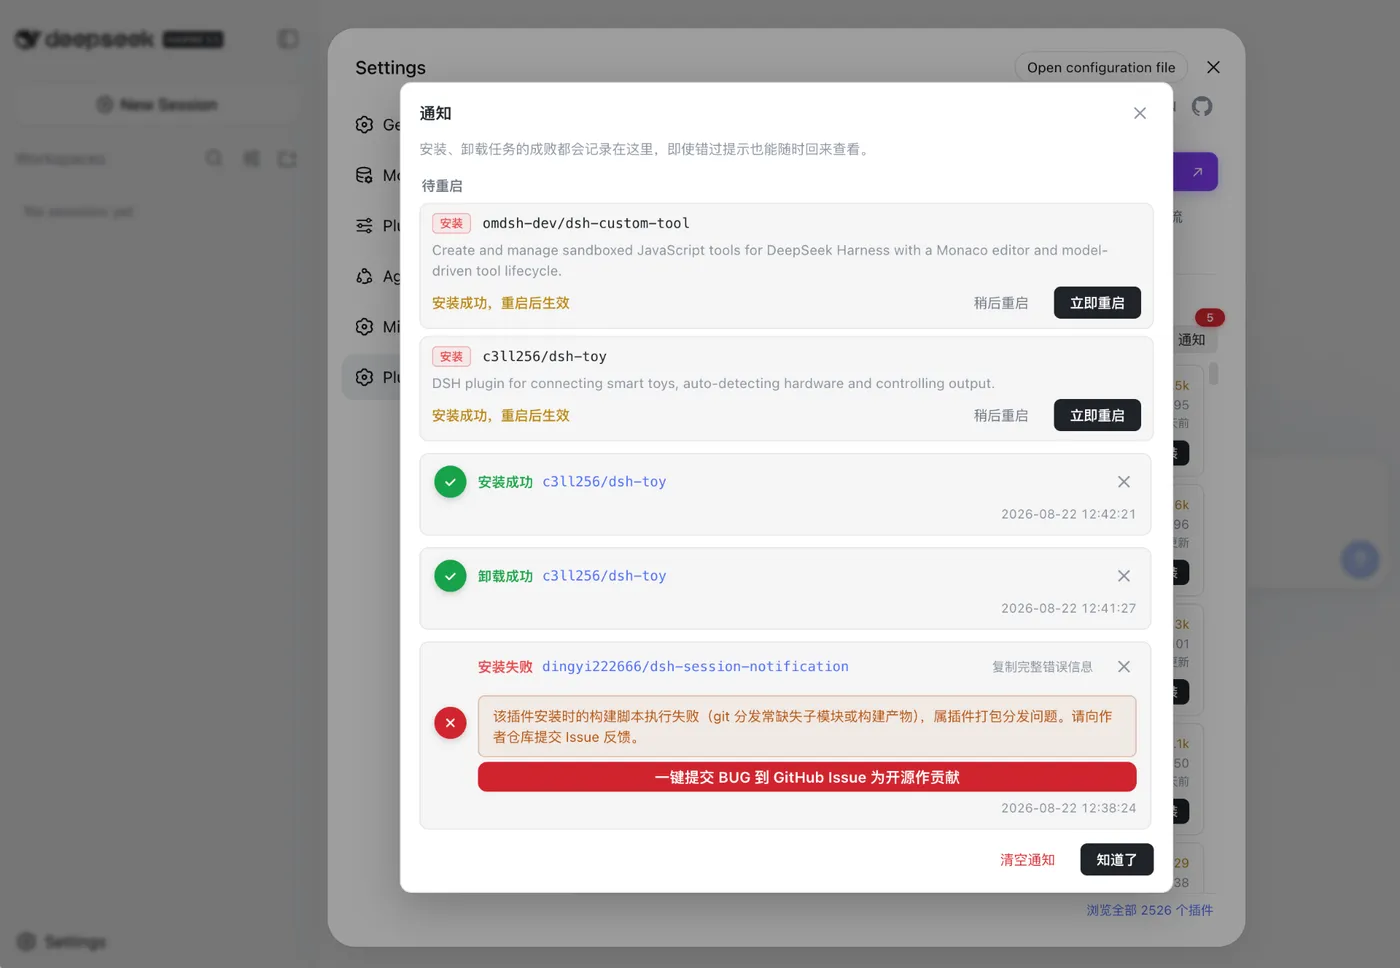Close the Settings panel with its X
Viewport: 1400px width, 968px height.
point(1213,67)
